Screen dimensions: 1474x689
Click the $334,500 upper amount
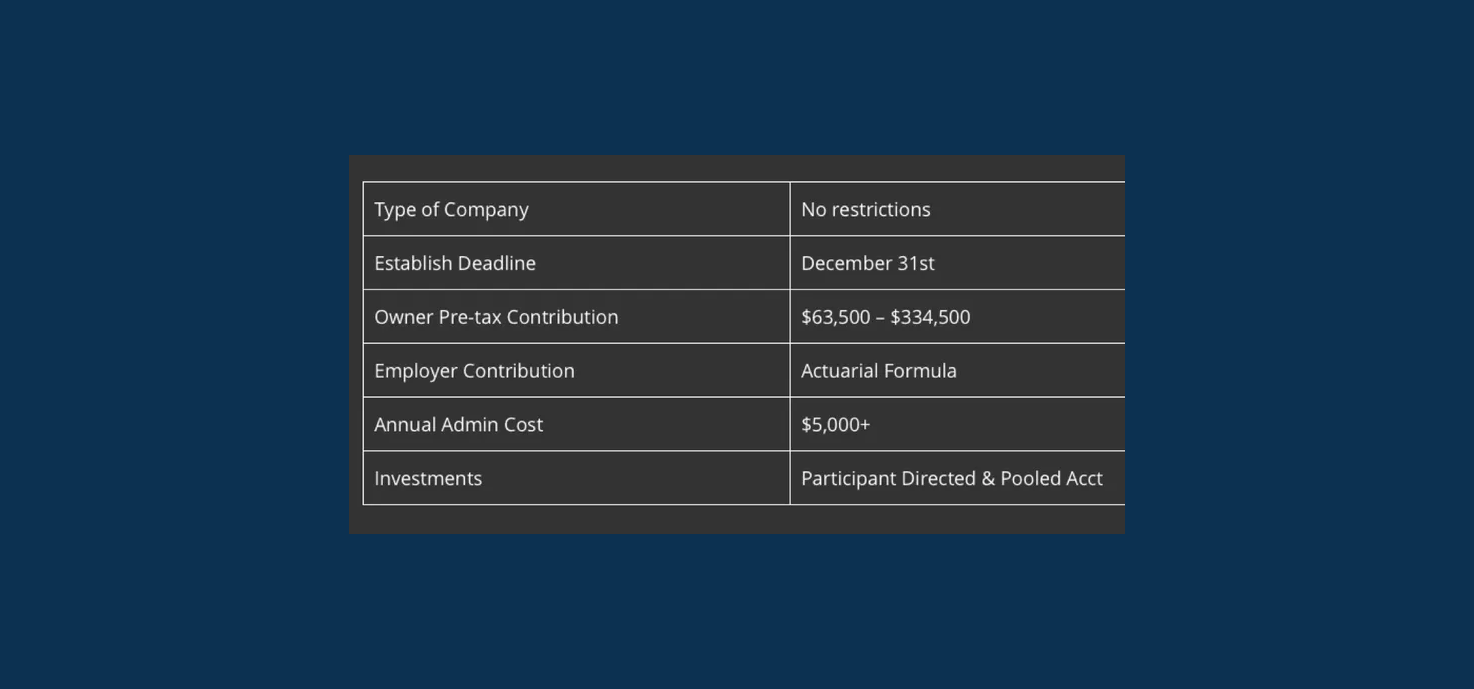click(x=930, y=318)
